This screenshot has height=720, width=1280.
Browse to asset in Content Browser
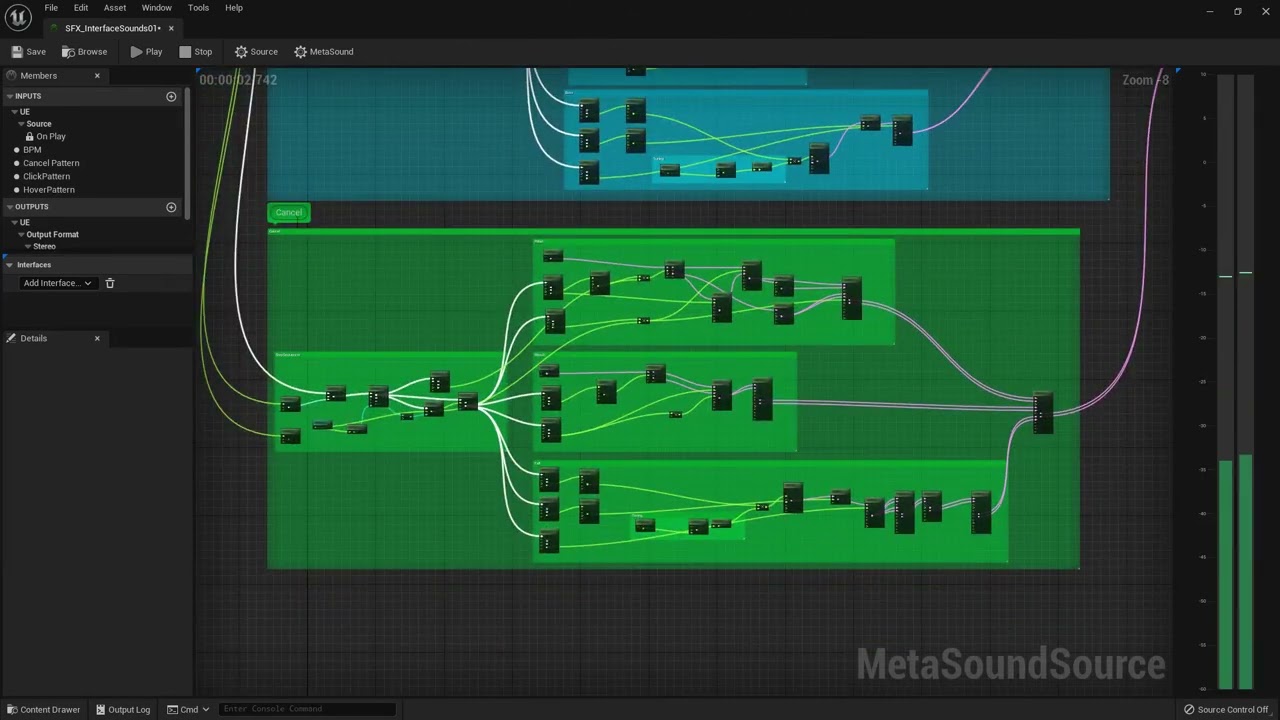(x=85, y=52)
